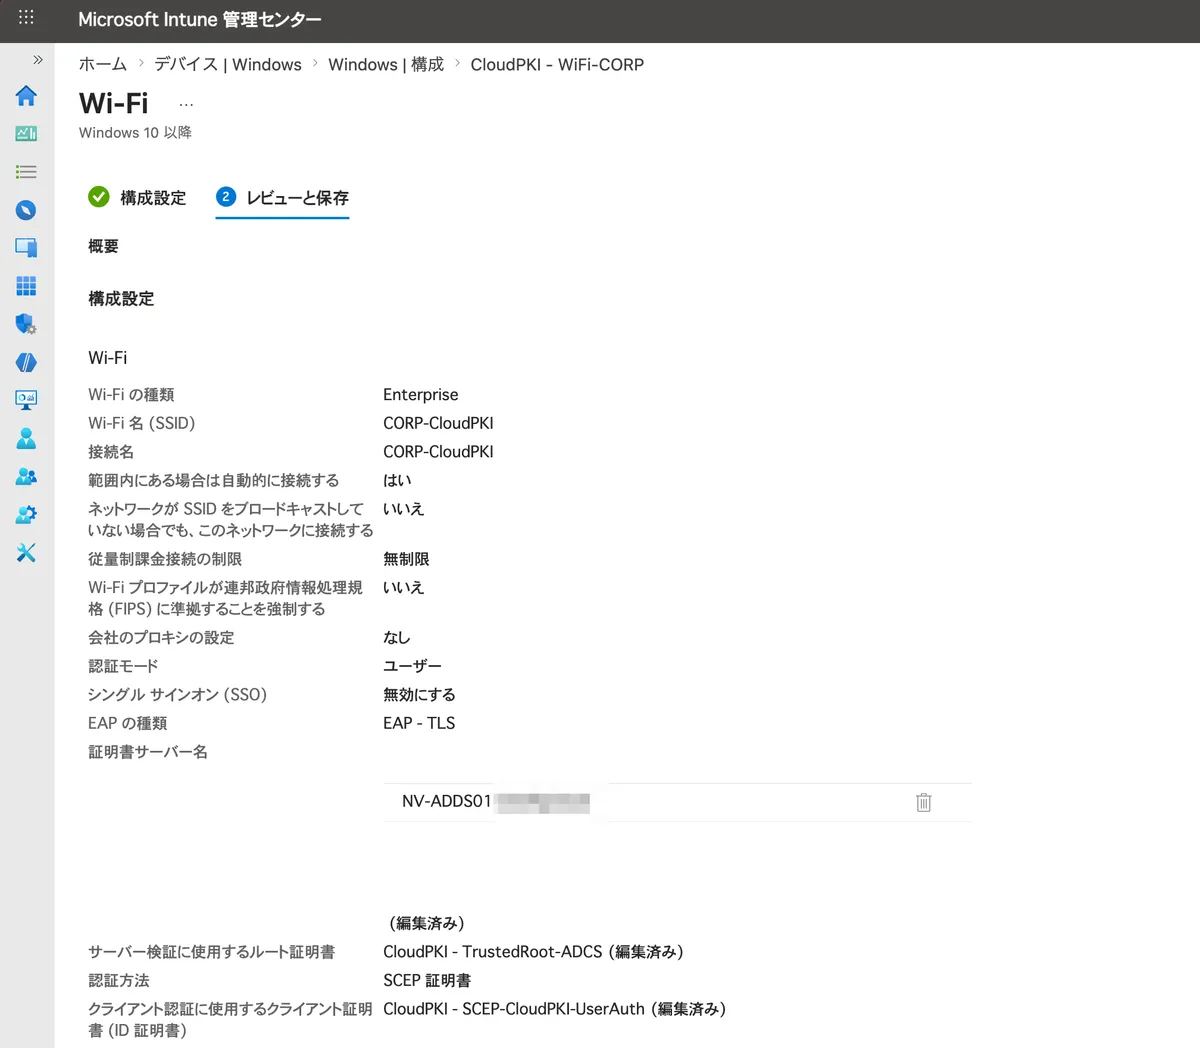Open the Reports monitor icon
Screen dimensions: 1200x1048
26,400
